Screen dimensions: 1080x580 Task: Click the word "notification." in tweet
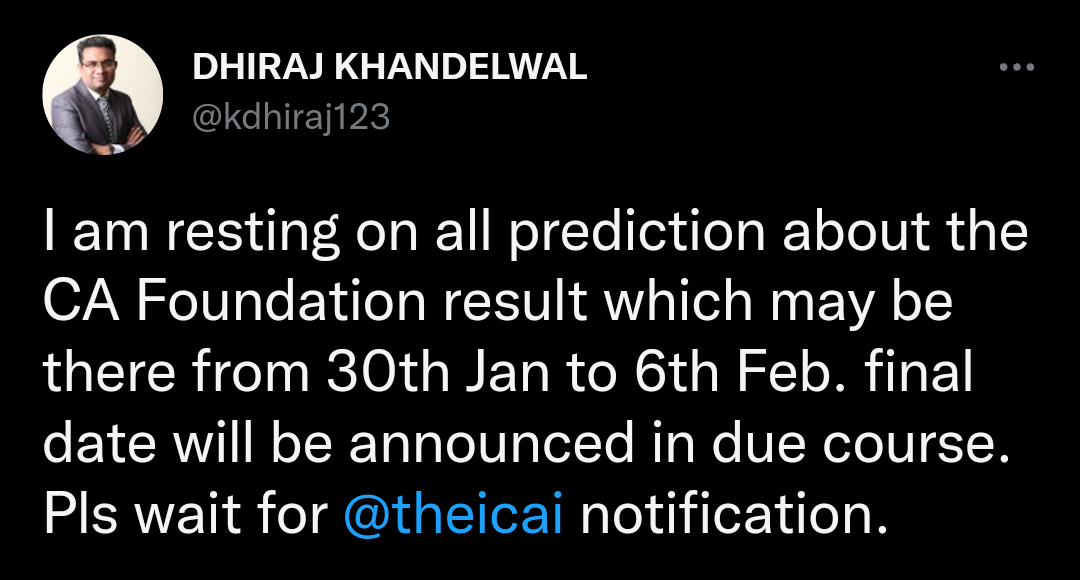(x=734, y=517)
